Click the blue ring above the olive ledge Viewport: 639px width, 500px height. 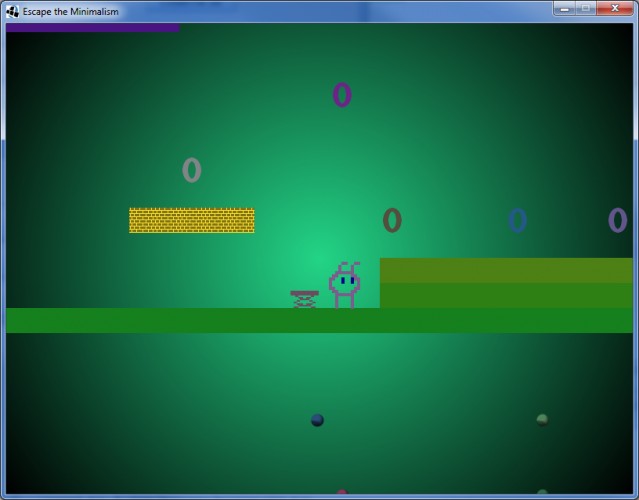[517, 220]
